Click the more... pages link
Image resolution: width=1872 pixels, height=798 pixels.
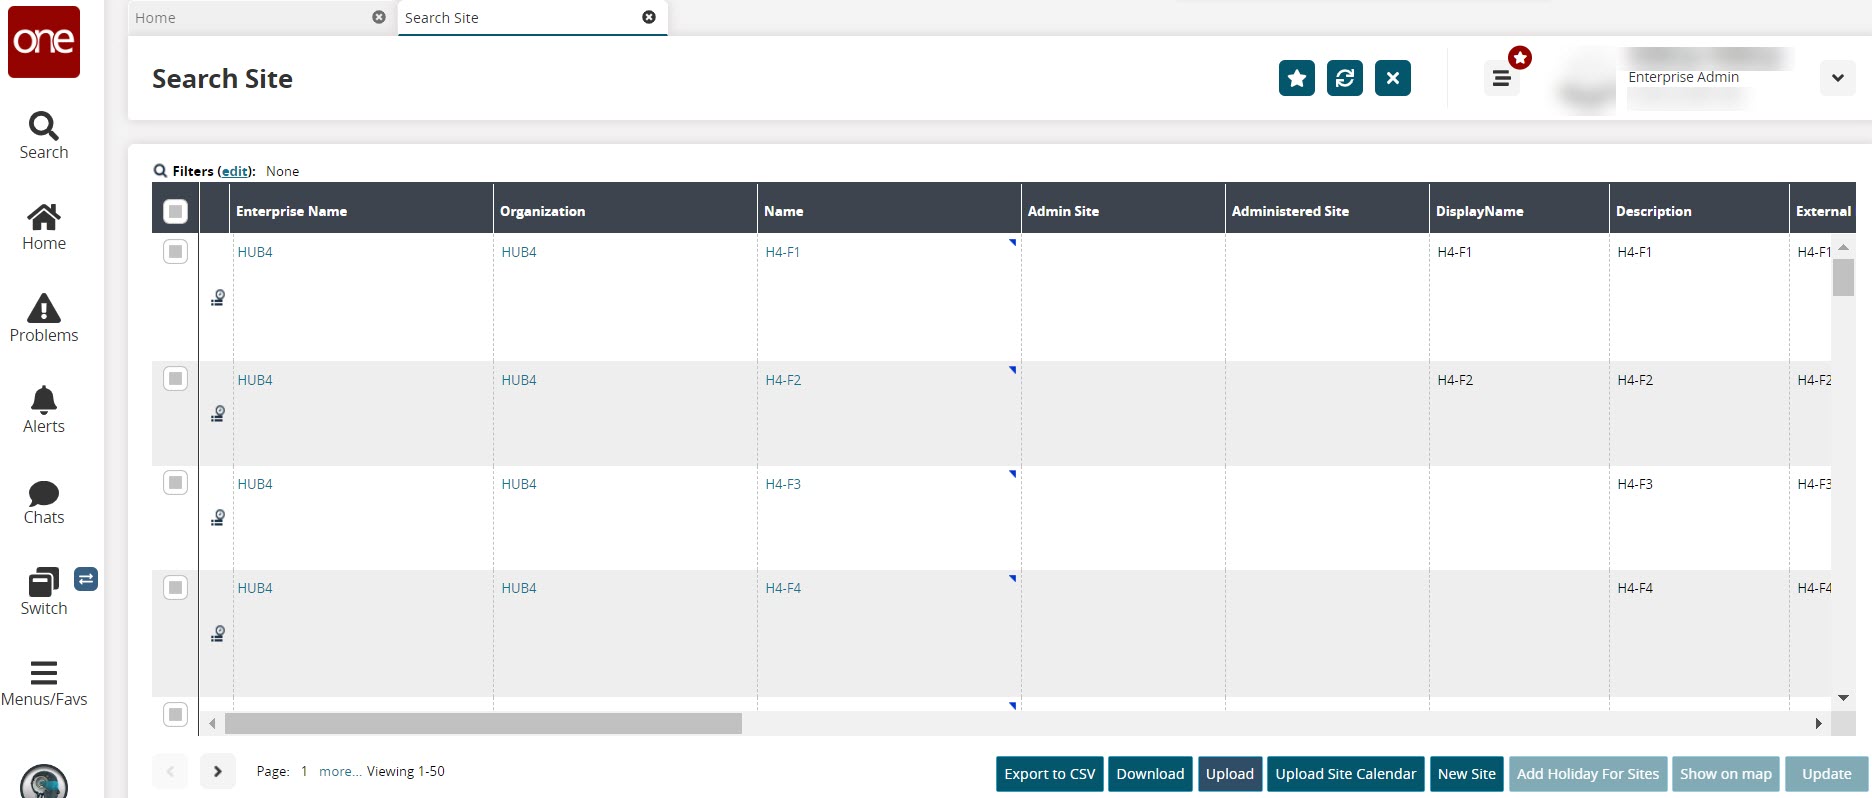pos(341,771)
